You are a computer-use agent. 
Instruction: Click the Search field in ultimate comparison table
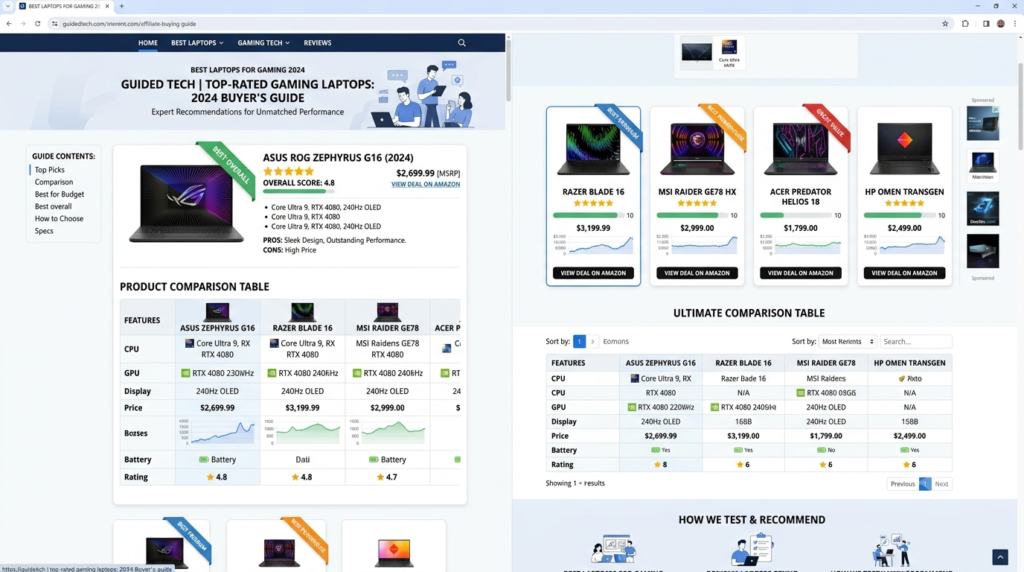pos(916,342)
